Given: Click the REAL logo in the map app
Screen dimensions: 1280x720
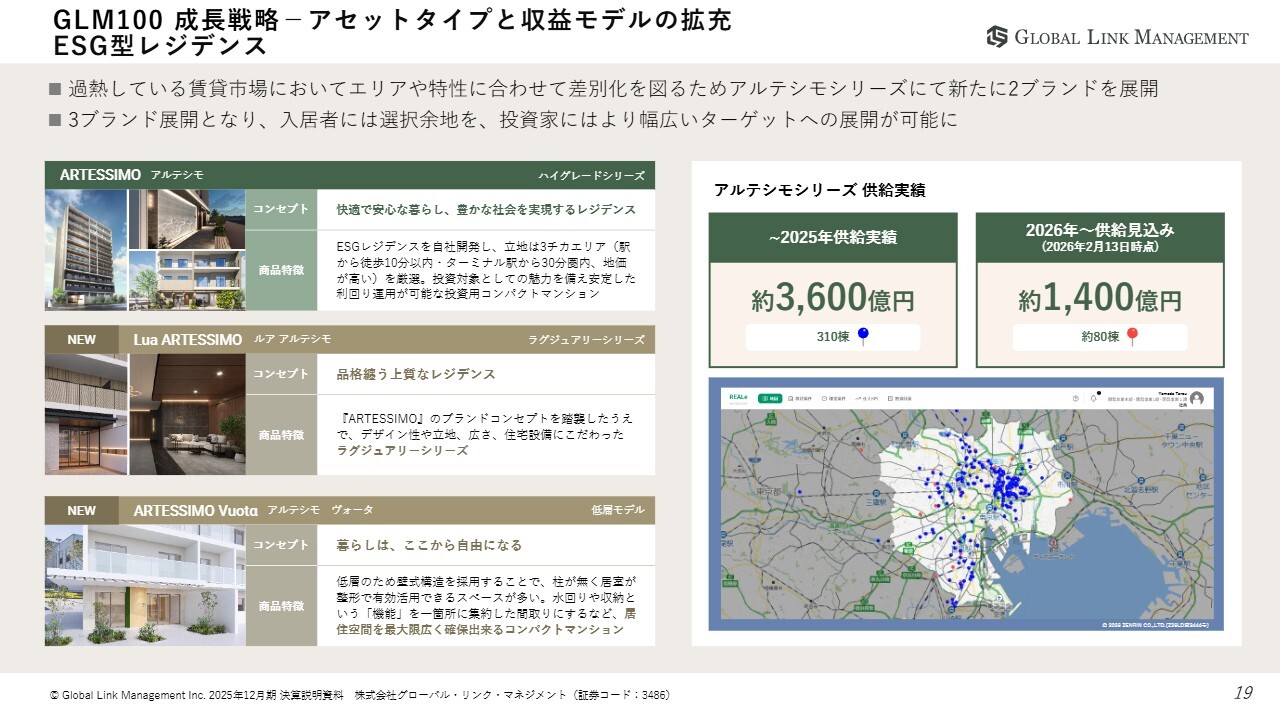Looking at the screenshot, I should pyautogui.click(x=739, y=397).
